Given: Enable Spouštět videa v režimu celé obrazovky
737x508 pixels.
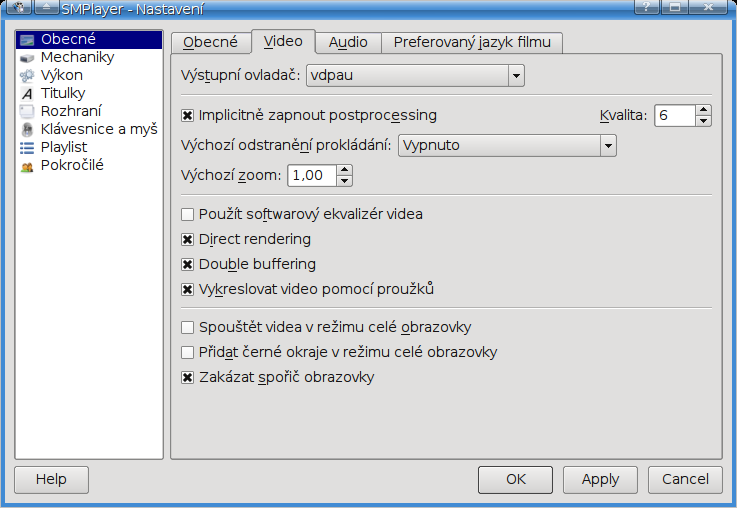Looking at the screenshot, I should pyautogui.click(x=187, y=328).
